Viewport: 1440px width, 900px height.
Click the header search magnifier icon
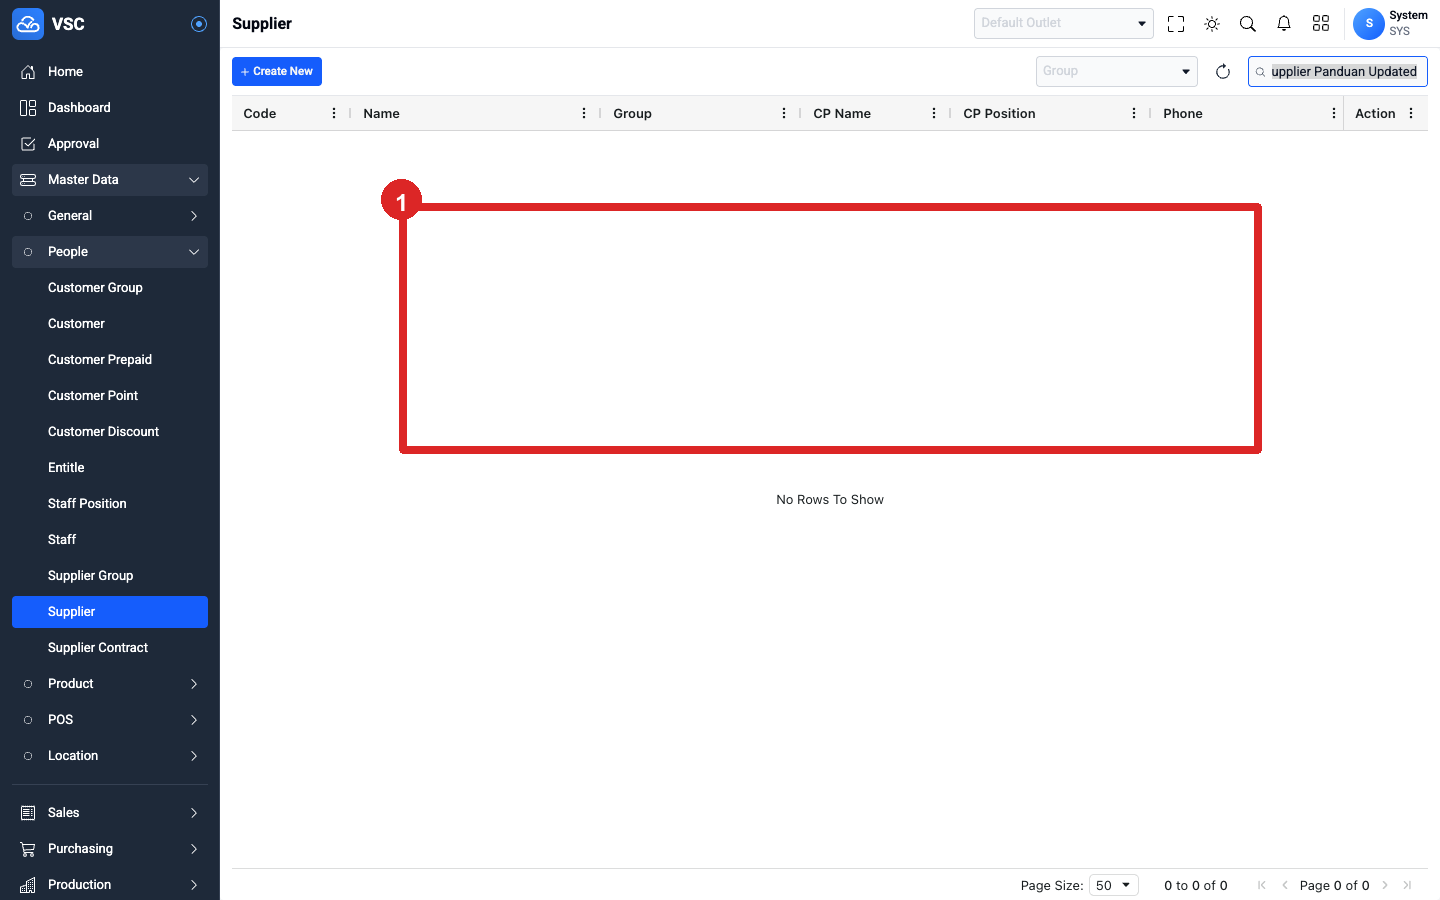tap(1248, 24)
